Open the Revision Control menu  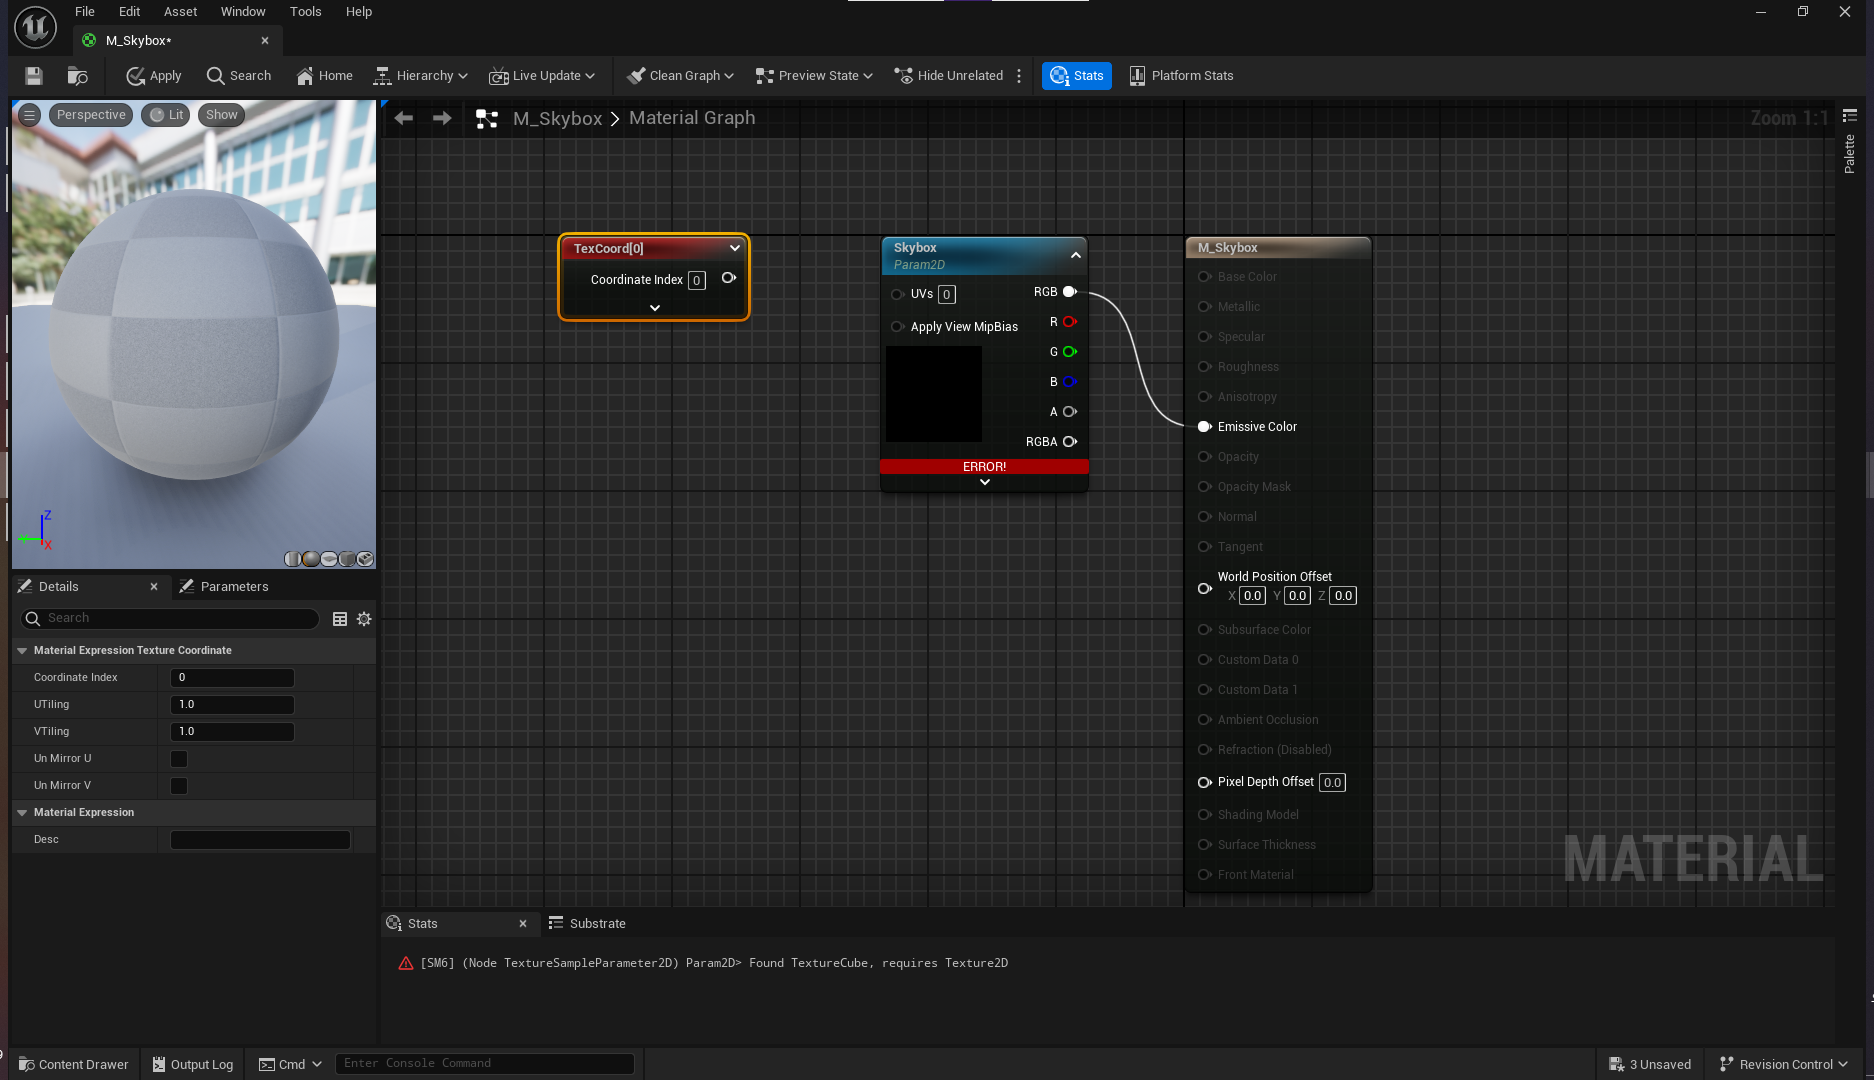(x=1783, y=1064)
